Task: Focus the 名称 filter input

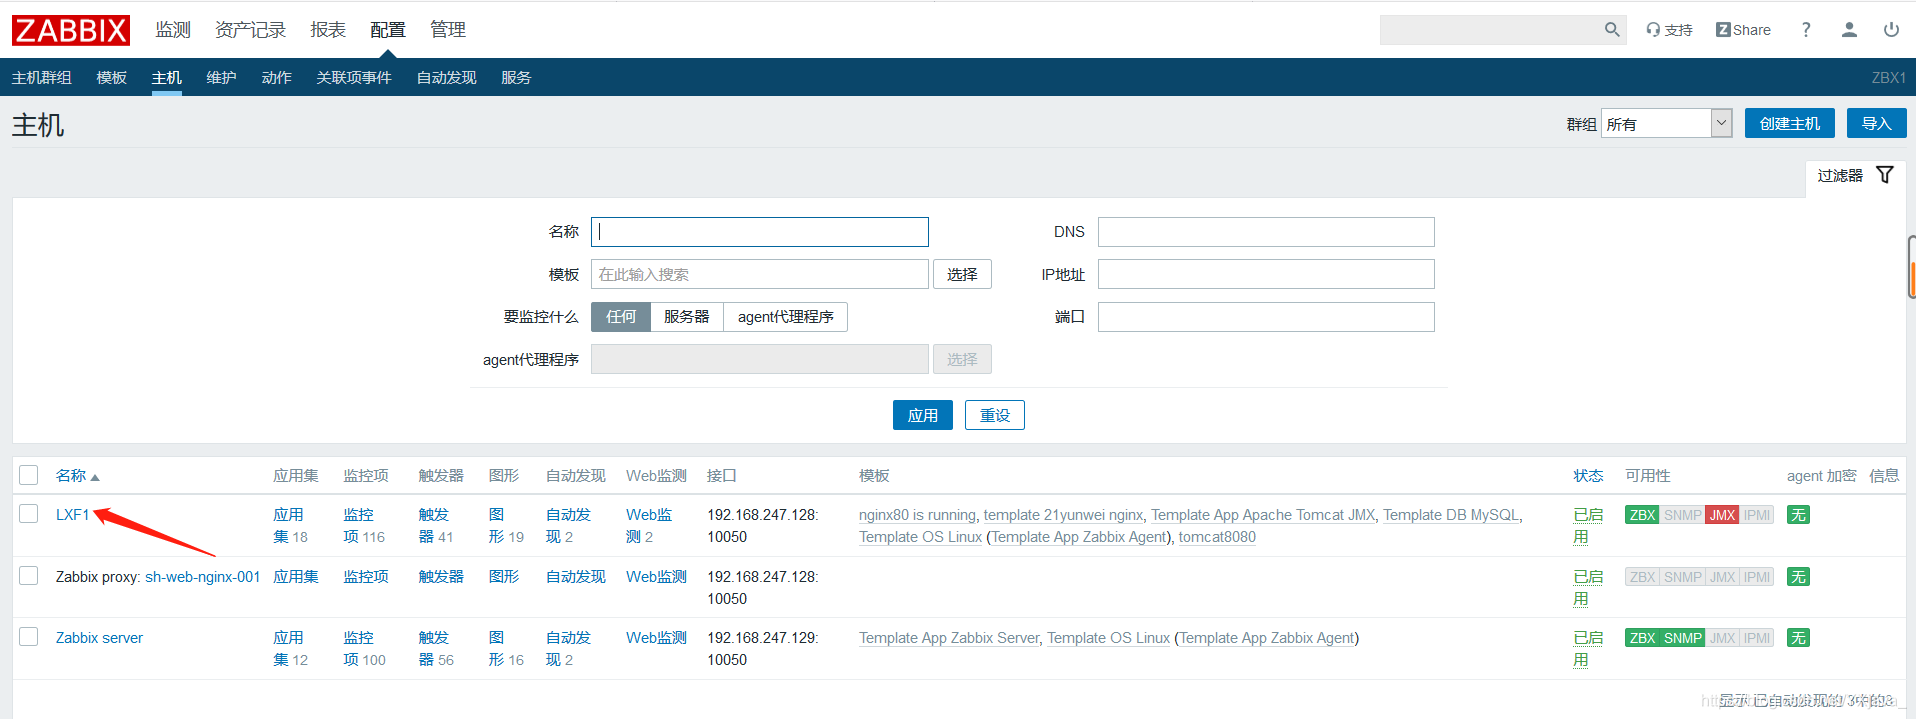Action: click(760, 232)
